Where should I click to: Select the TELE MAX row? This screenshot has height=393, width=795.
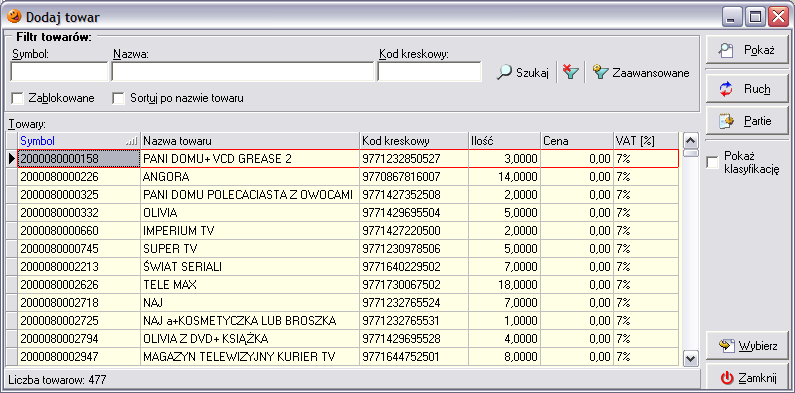pos(348,284)
